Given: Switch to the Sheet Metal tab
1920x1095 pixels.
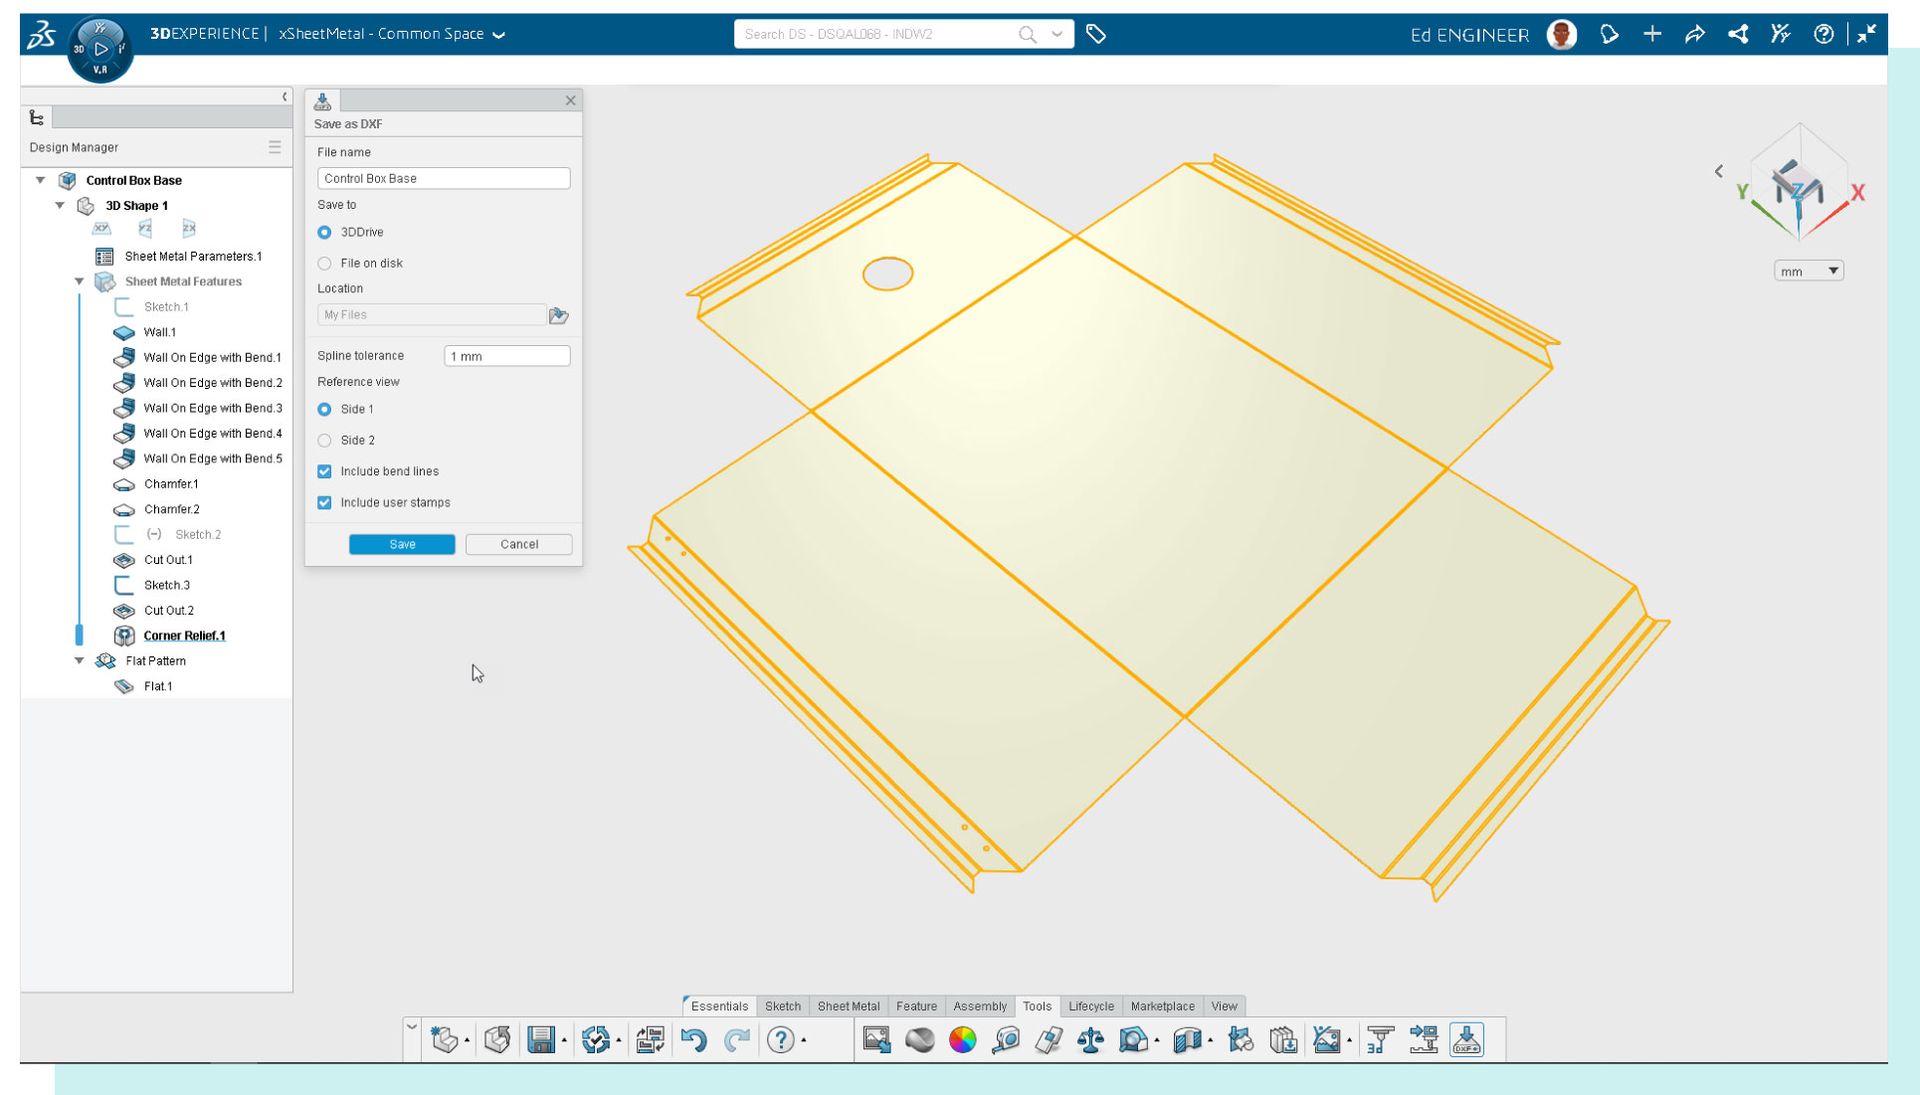Looking at the screenshot, I should (x=848, y=1006).
